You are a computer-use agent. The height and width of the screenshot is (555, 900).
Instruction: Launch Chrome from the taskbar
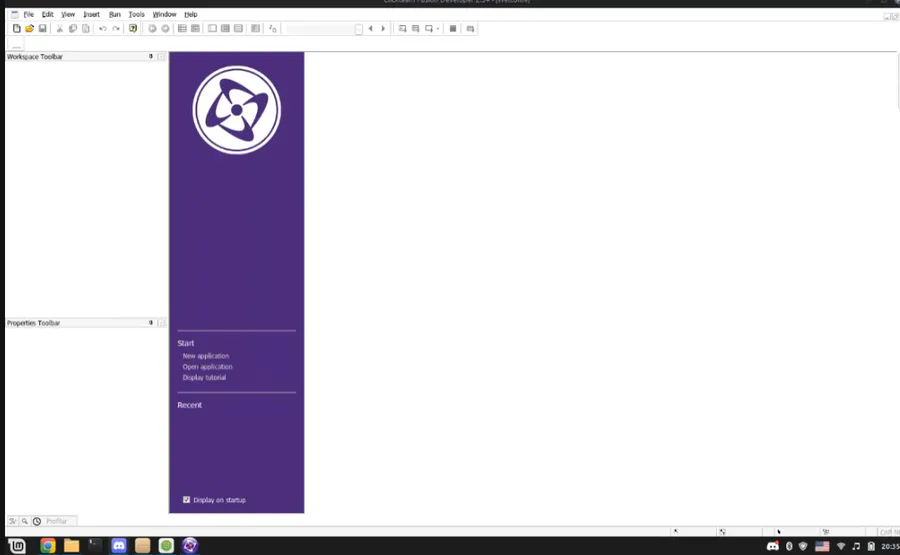click(x=48, y=546)
